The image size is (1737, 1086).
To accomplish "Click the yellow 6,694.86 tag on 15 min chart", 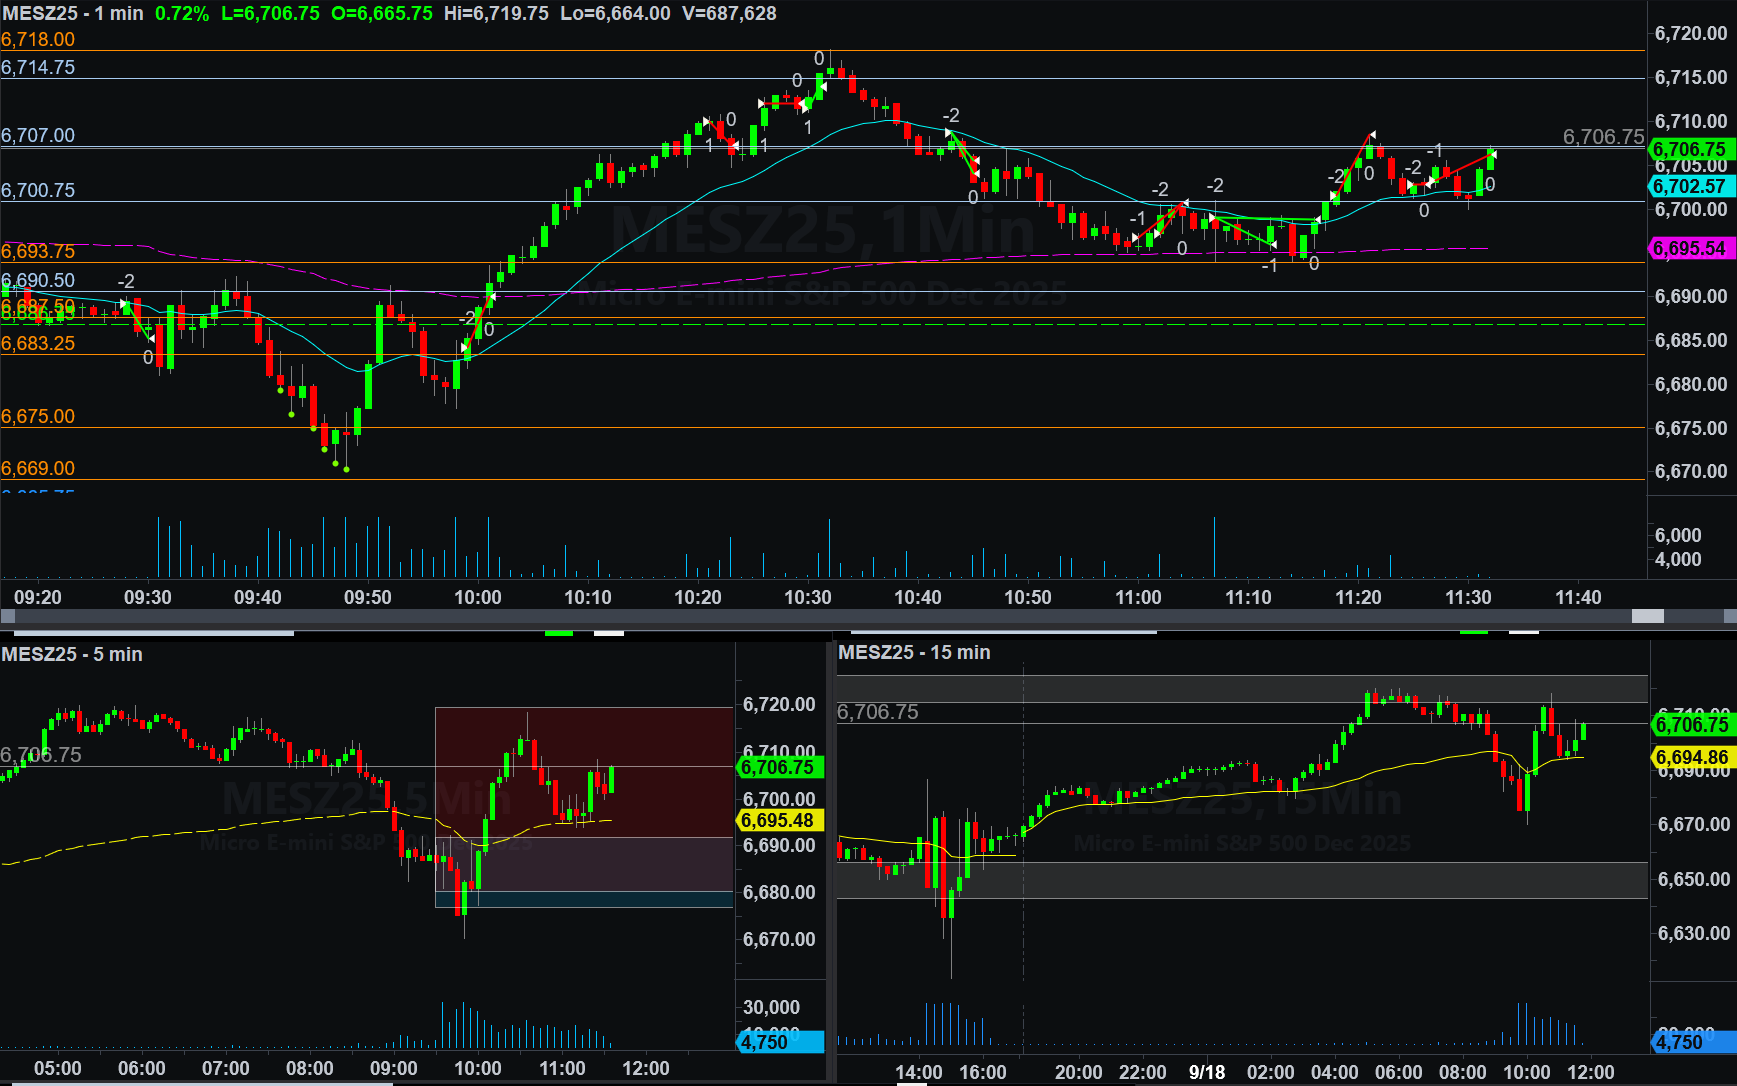I will 1692,758.
